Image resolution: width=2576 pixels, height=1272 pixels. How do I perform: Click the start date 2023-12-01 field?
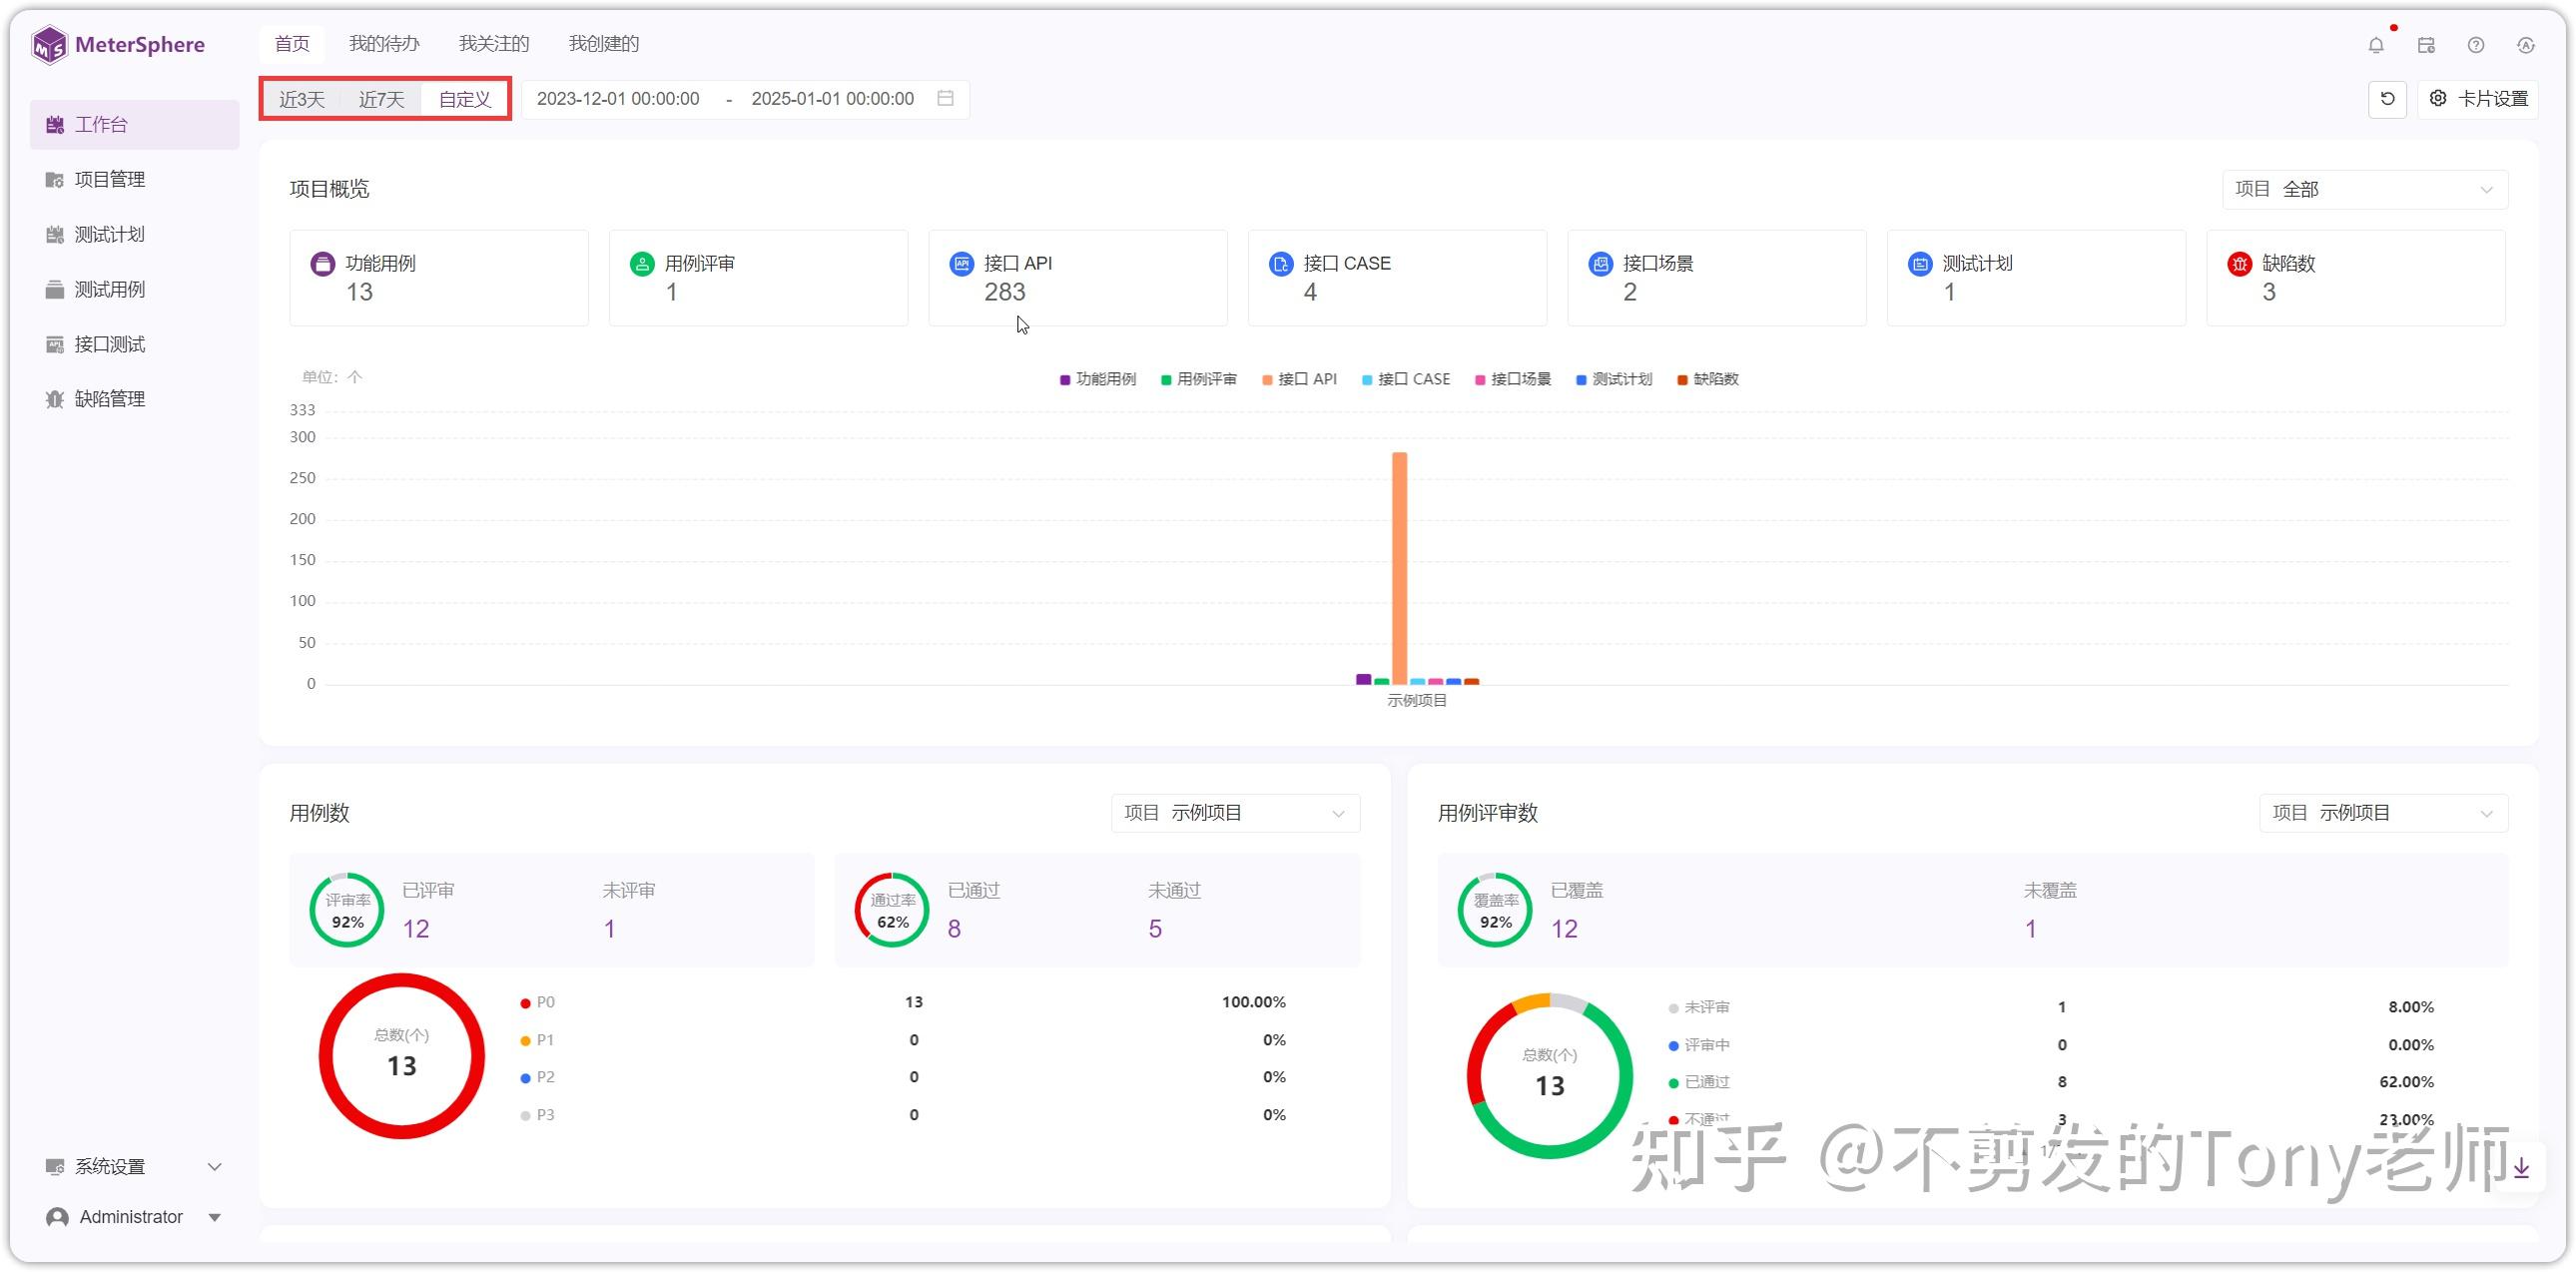[618, 98]
